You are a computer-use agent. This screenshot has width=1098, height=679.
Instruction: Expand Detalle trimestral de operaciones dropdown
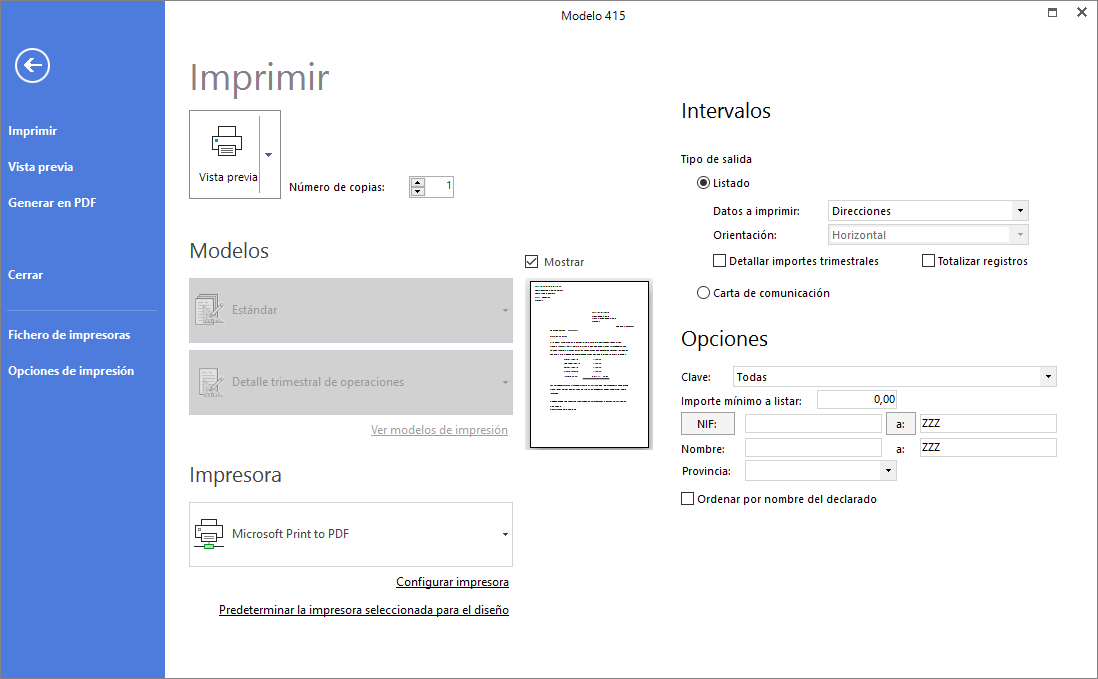coord(505,383)
